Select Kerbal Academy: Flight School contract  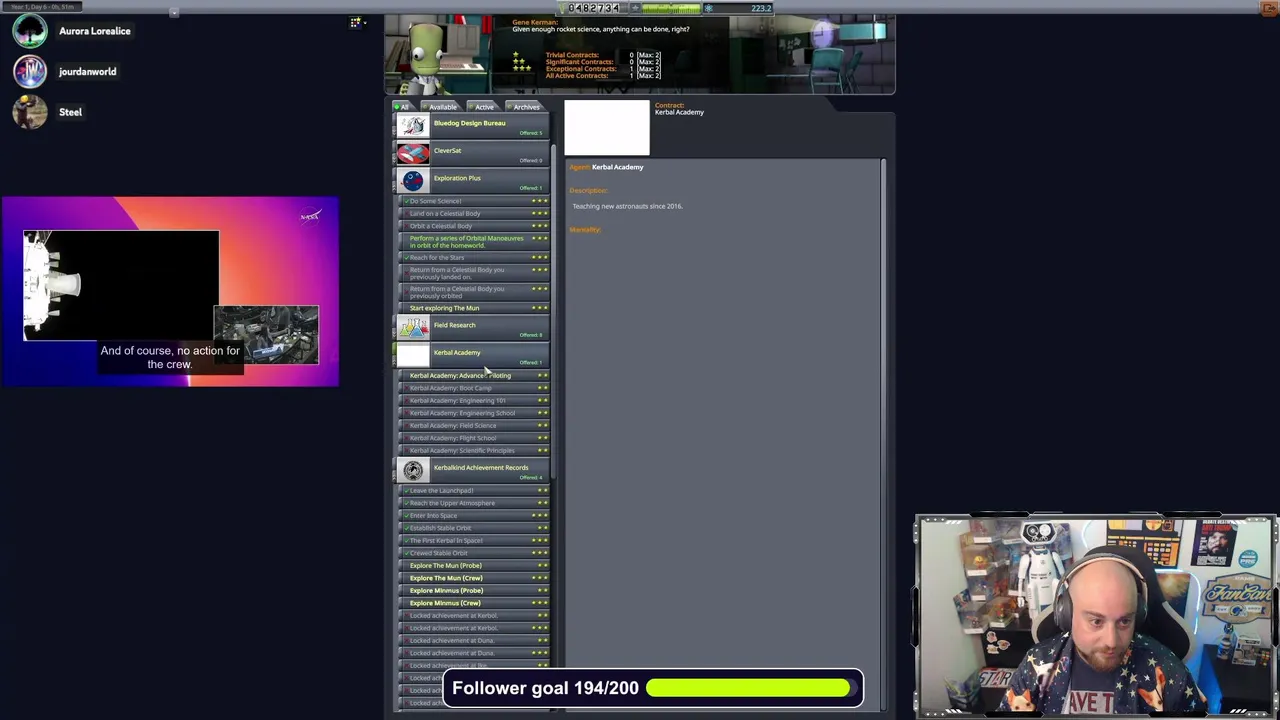(475, 438)
